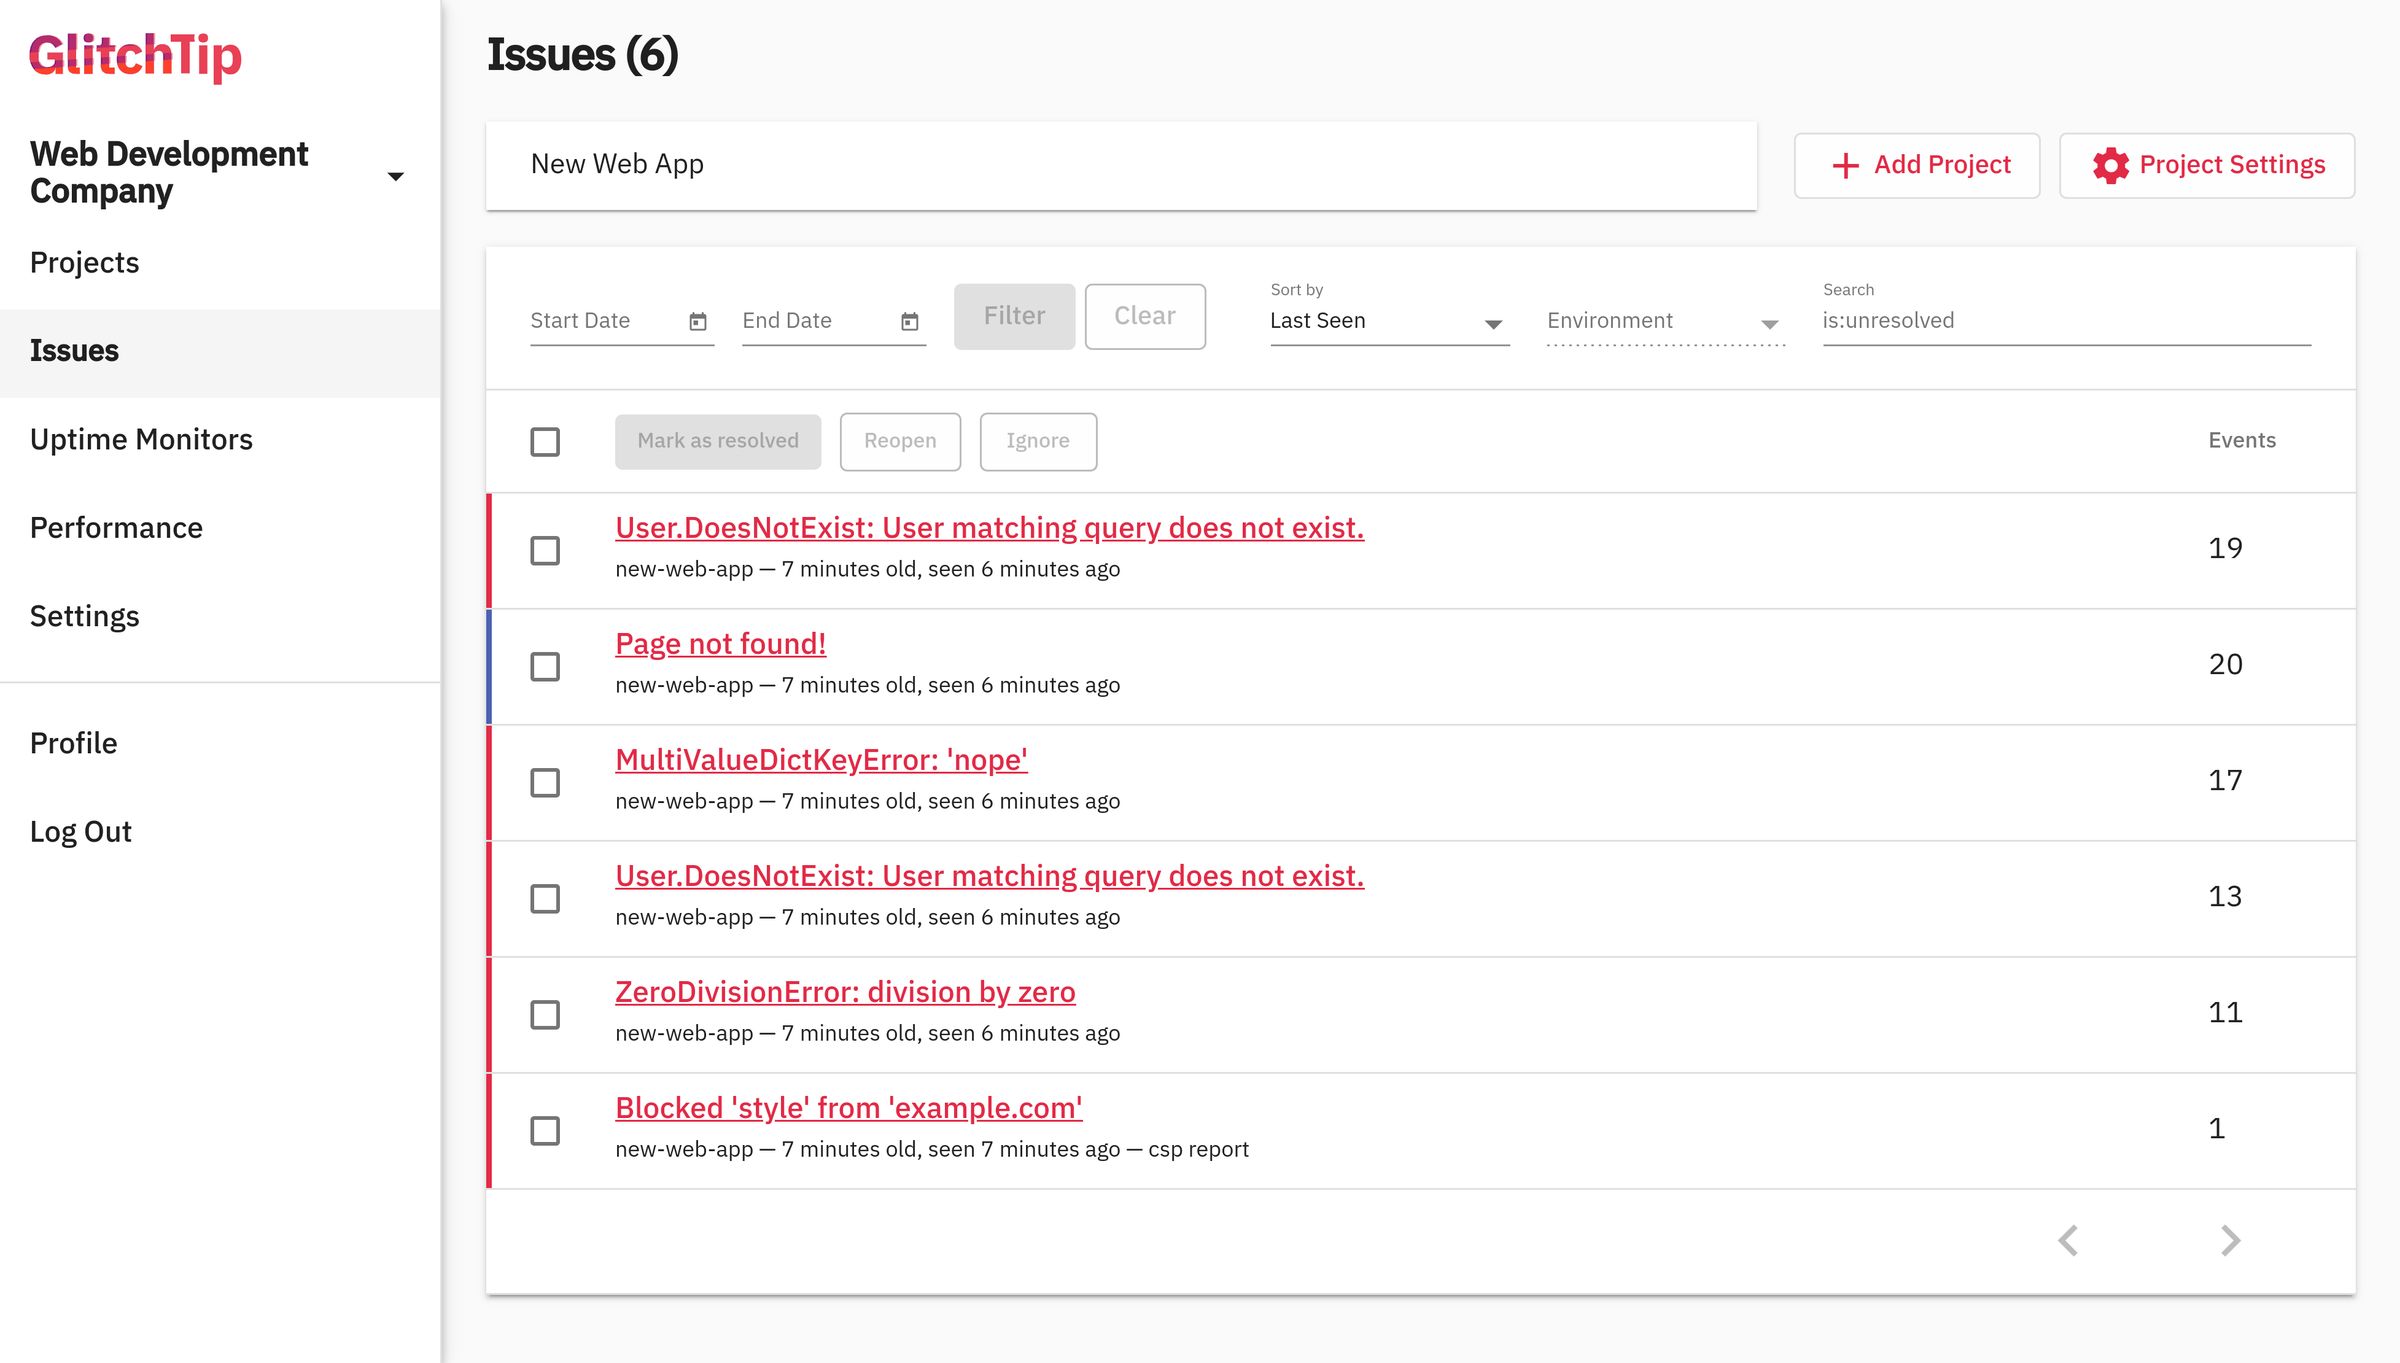Click the Mark as resolved button

tap(717, 441)
